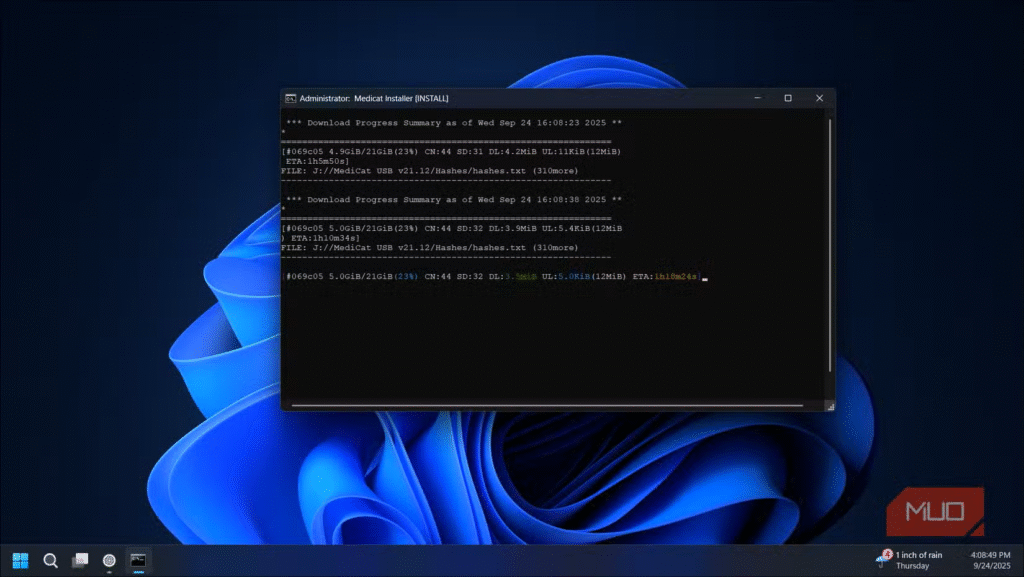Close the Medicat Installer console window
Screen dimensions: 1024x577
(819, 98)
